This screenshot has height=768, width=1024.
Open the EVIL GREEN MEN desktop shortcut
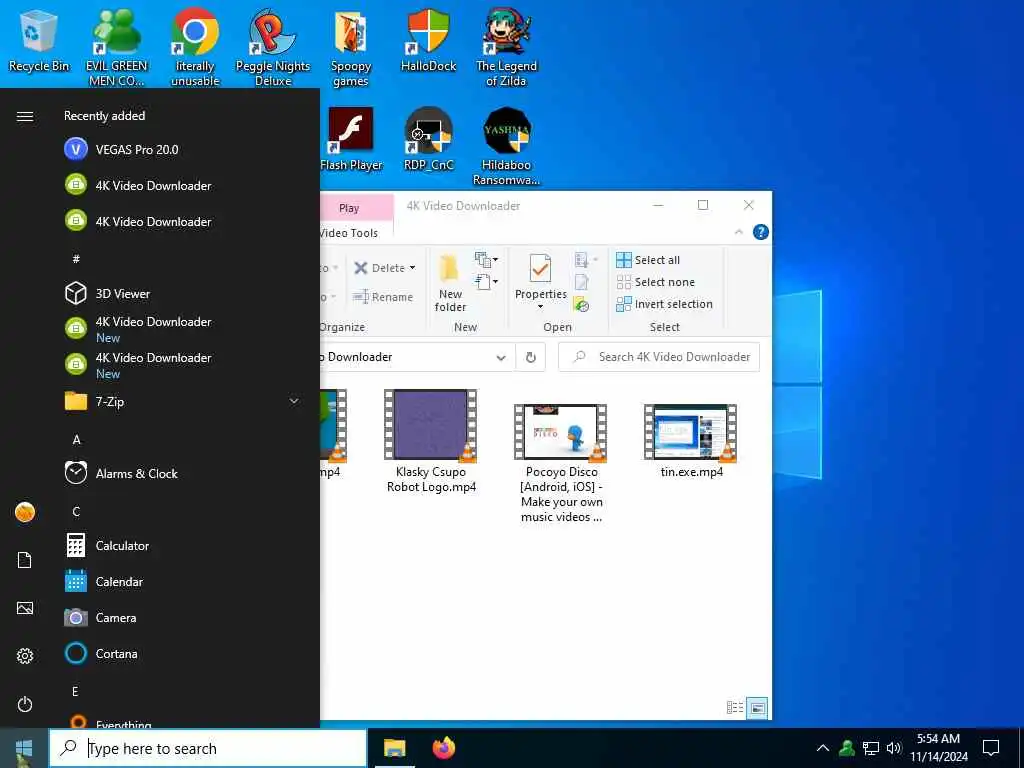coord(116,48)
